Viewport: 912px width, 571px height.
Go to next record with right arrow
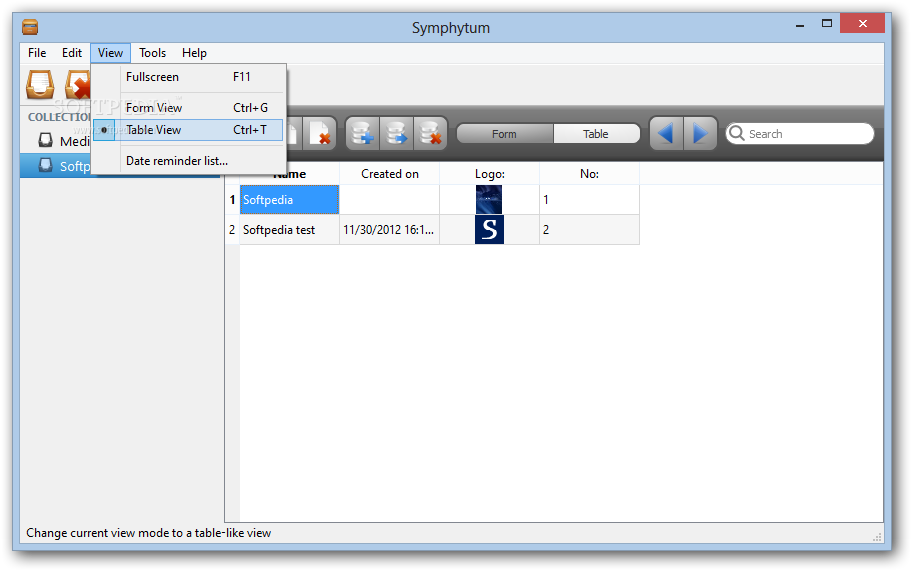[x=700, y=134]
